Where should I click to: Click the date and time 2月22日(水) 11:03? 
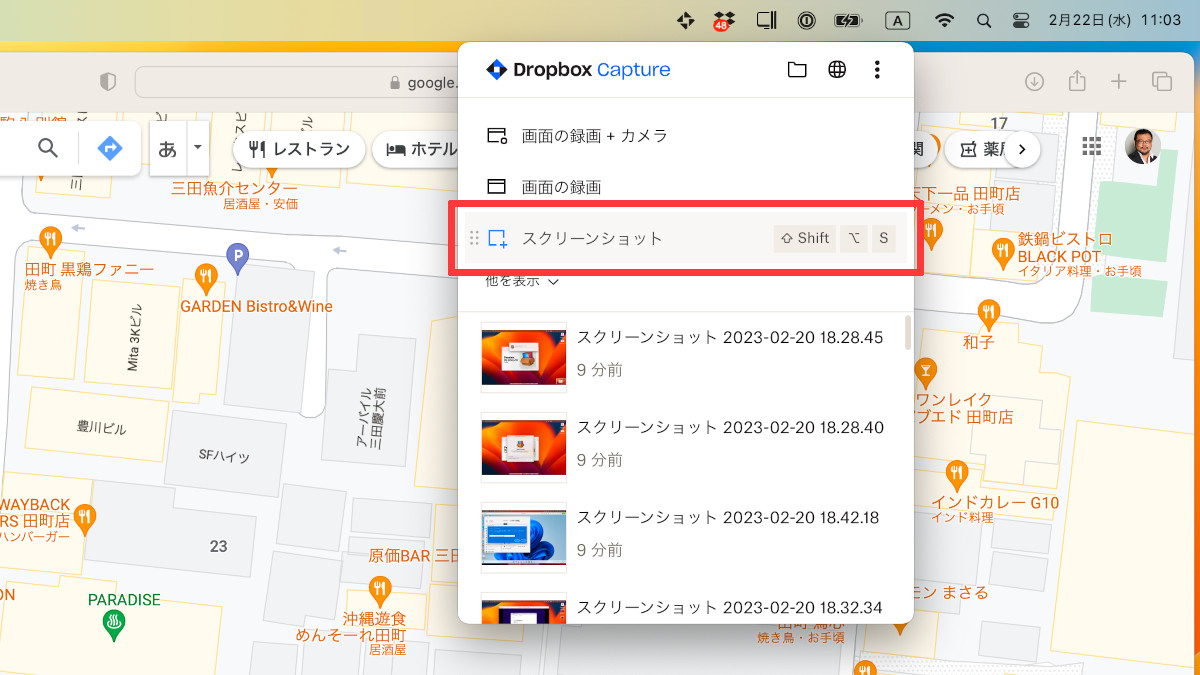[1115, 20]
